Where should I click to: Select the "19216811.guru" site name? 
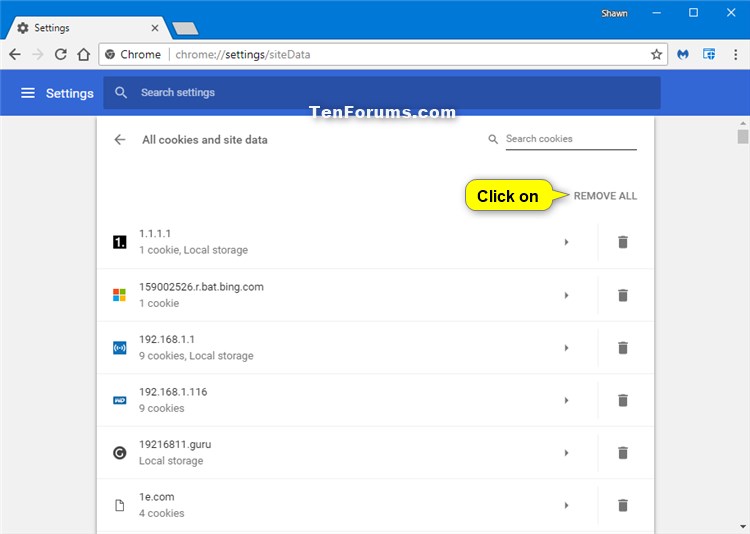click(175, 445)
